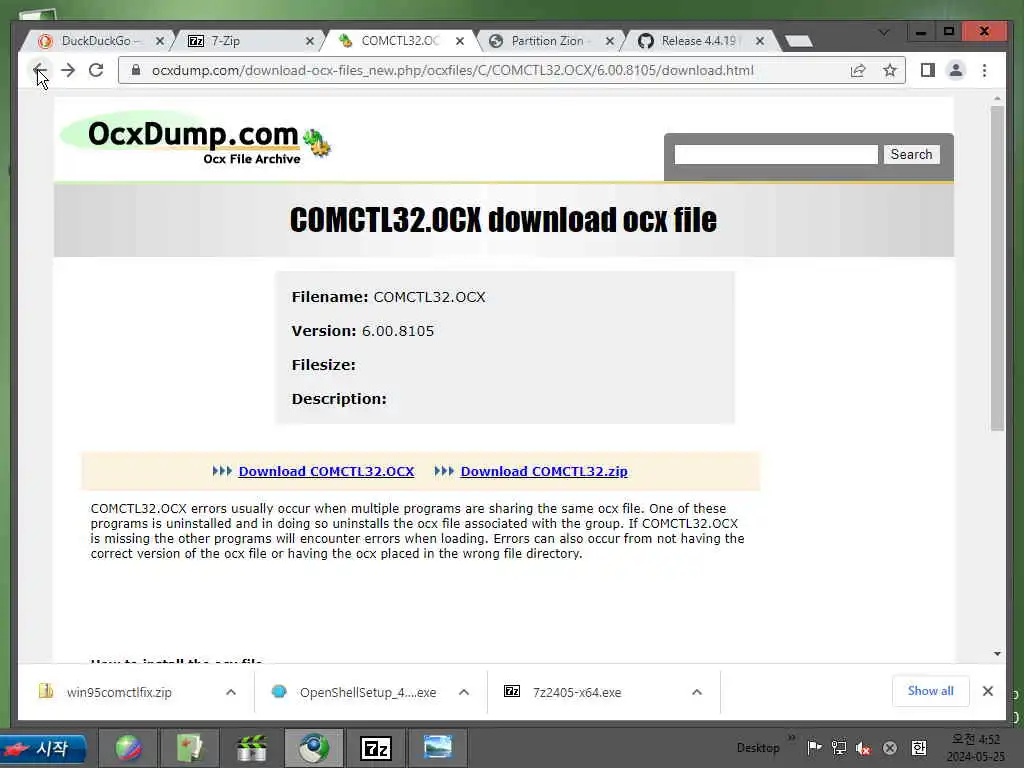Image resolution: width=1024 pixels, height=768 pixels.
Task: Close the DuckDuckGo tab
Action: coord(159,40)
